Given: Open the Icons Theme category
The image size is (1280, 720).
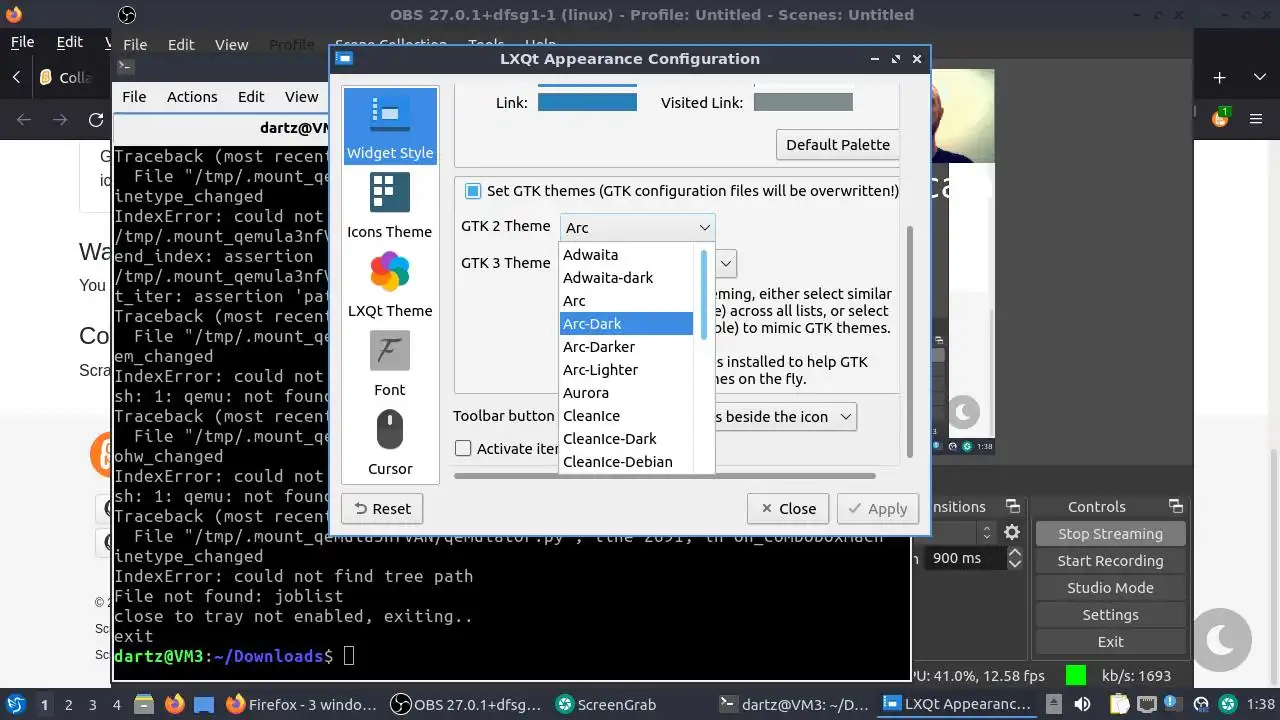Looking at the screenshot, I should tap(389, 206).
